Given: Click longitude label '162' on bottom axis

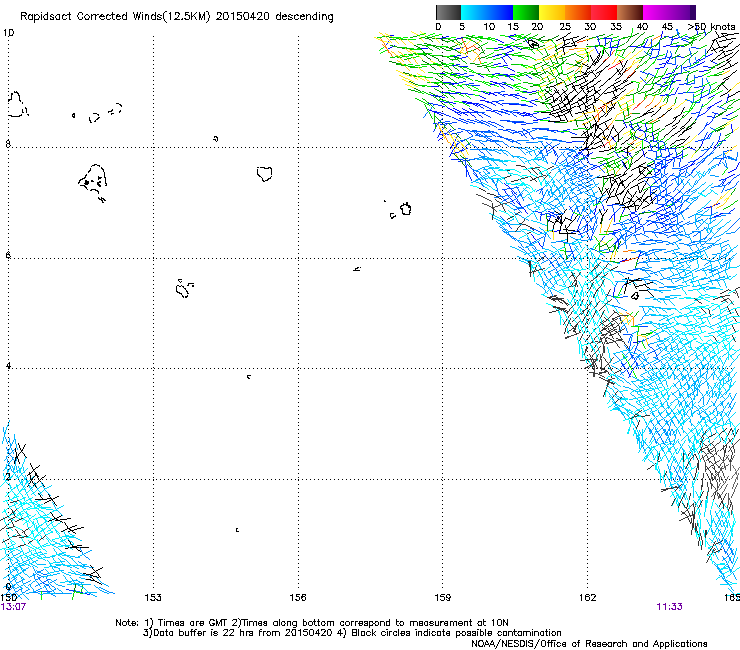Looking at the screenshot, I should pyautogui.click(x=588, y=598).
